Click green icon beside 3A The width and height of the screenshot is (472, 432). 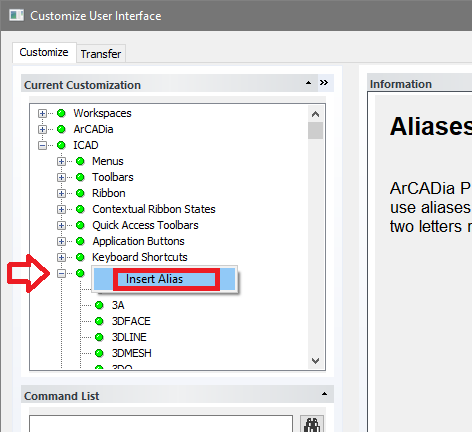(x=99, y=305)
